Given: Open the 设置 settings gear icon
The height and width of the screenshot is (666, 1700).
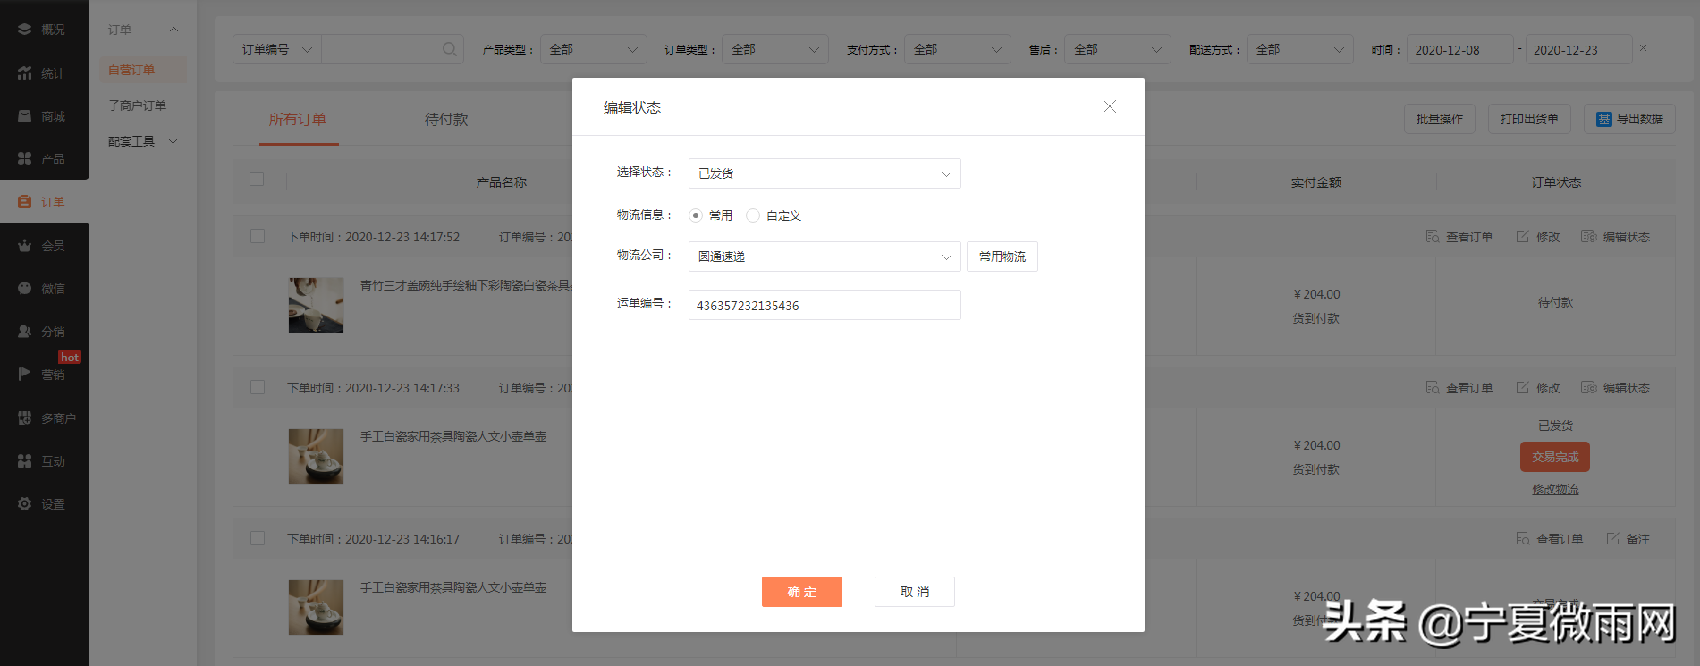Looking at the screenshot, I should tap(25, 504).
